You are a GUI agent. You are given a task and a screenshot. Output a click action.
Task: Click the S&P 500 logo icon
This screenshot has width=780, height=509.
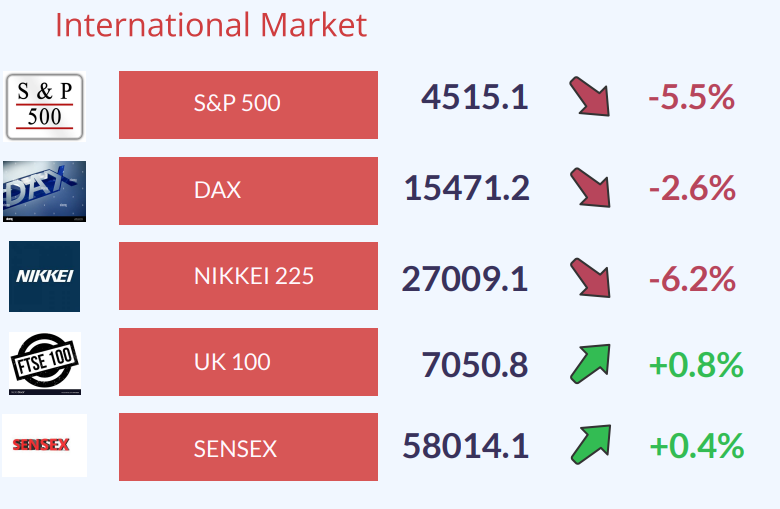click(44, 106)
